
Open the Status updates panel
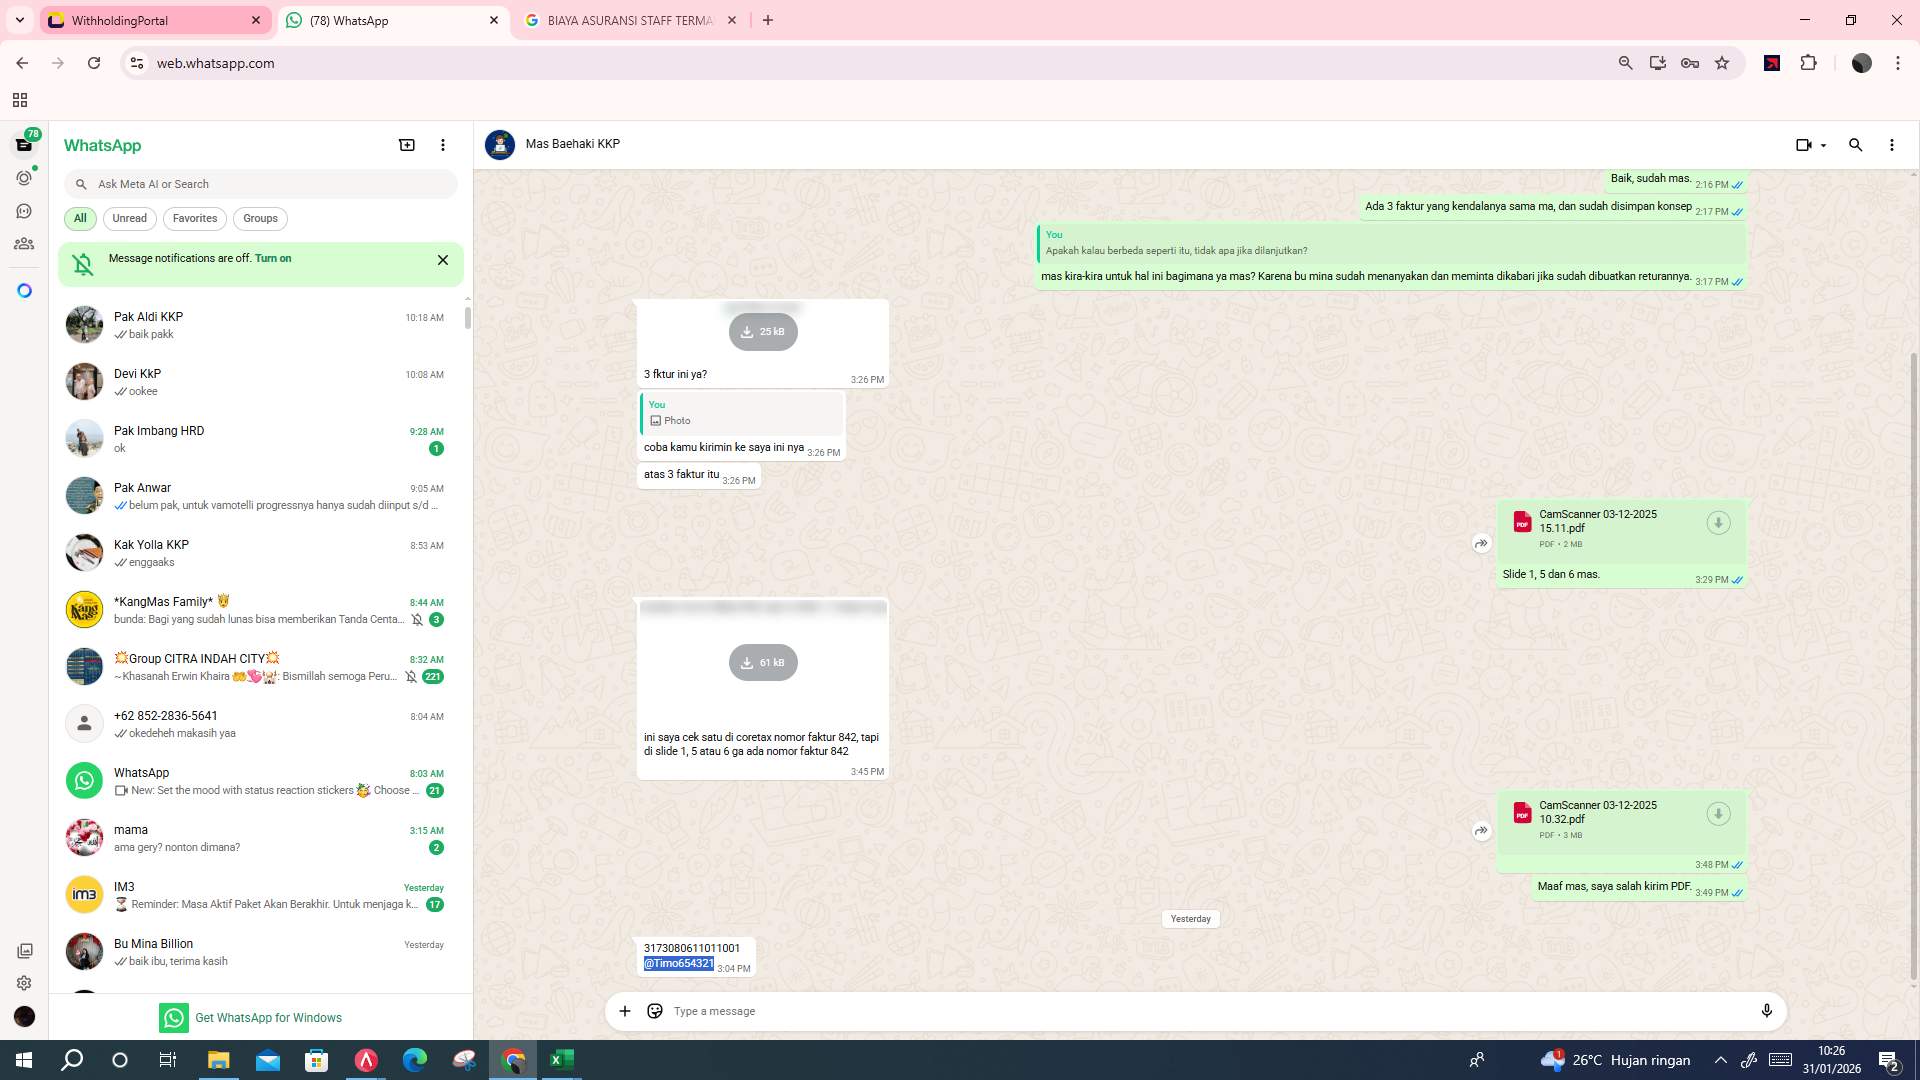(x=24, y=177)
